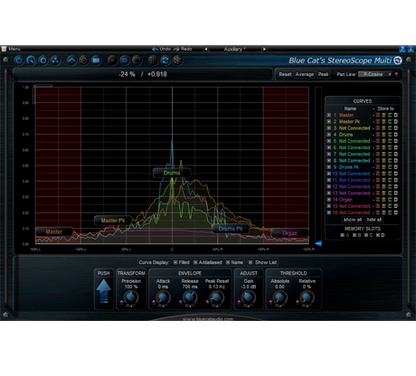The width and height of the screenshot is (416, 376).
Task: Click the dark square toolbar icon
Action: (136, 60)
